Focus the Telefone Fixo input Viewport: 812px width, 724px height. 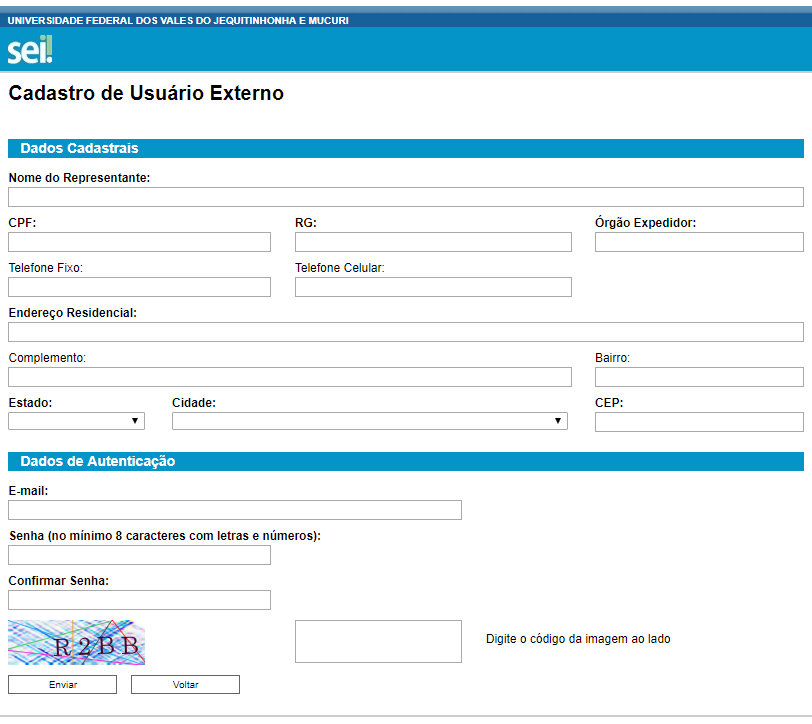coord(139,287)
